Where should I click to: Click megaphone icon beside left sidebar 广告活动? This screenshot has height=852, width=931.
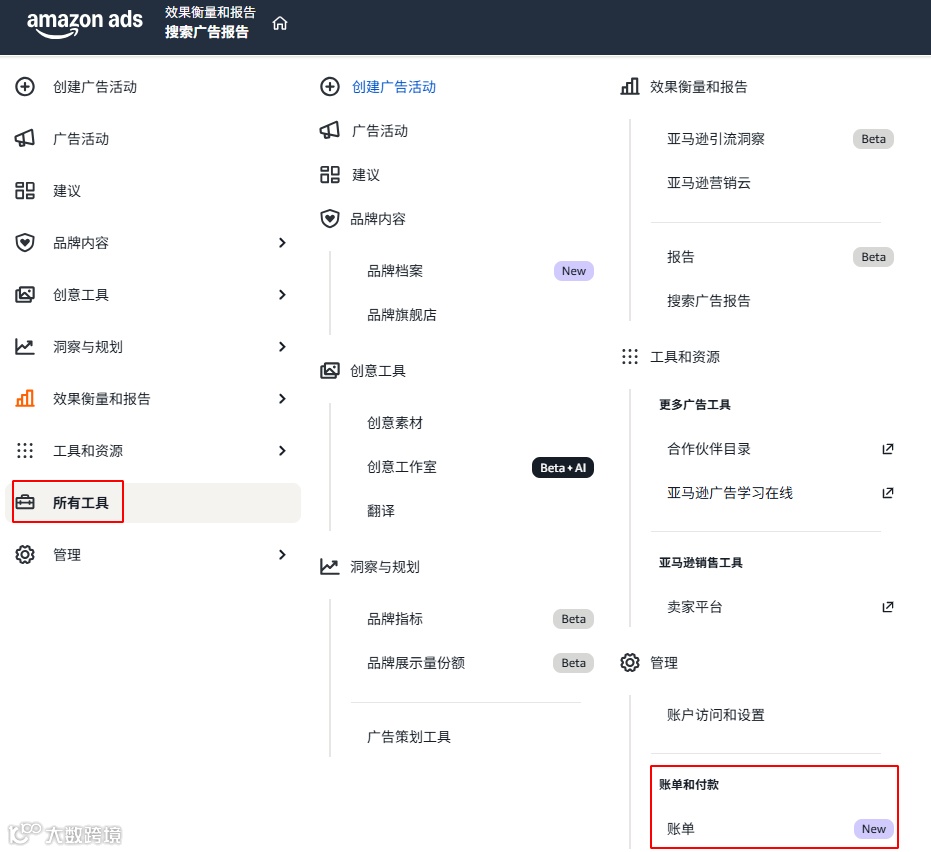coord(25,138)
